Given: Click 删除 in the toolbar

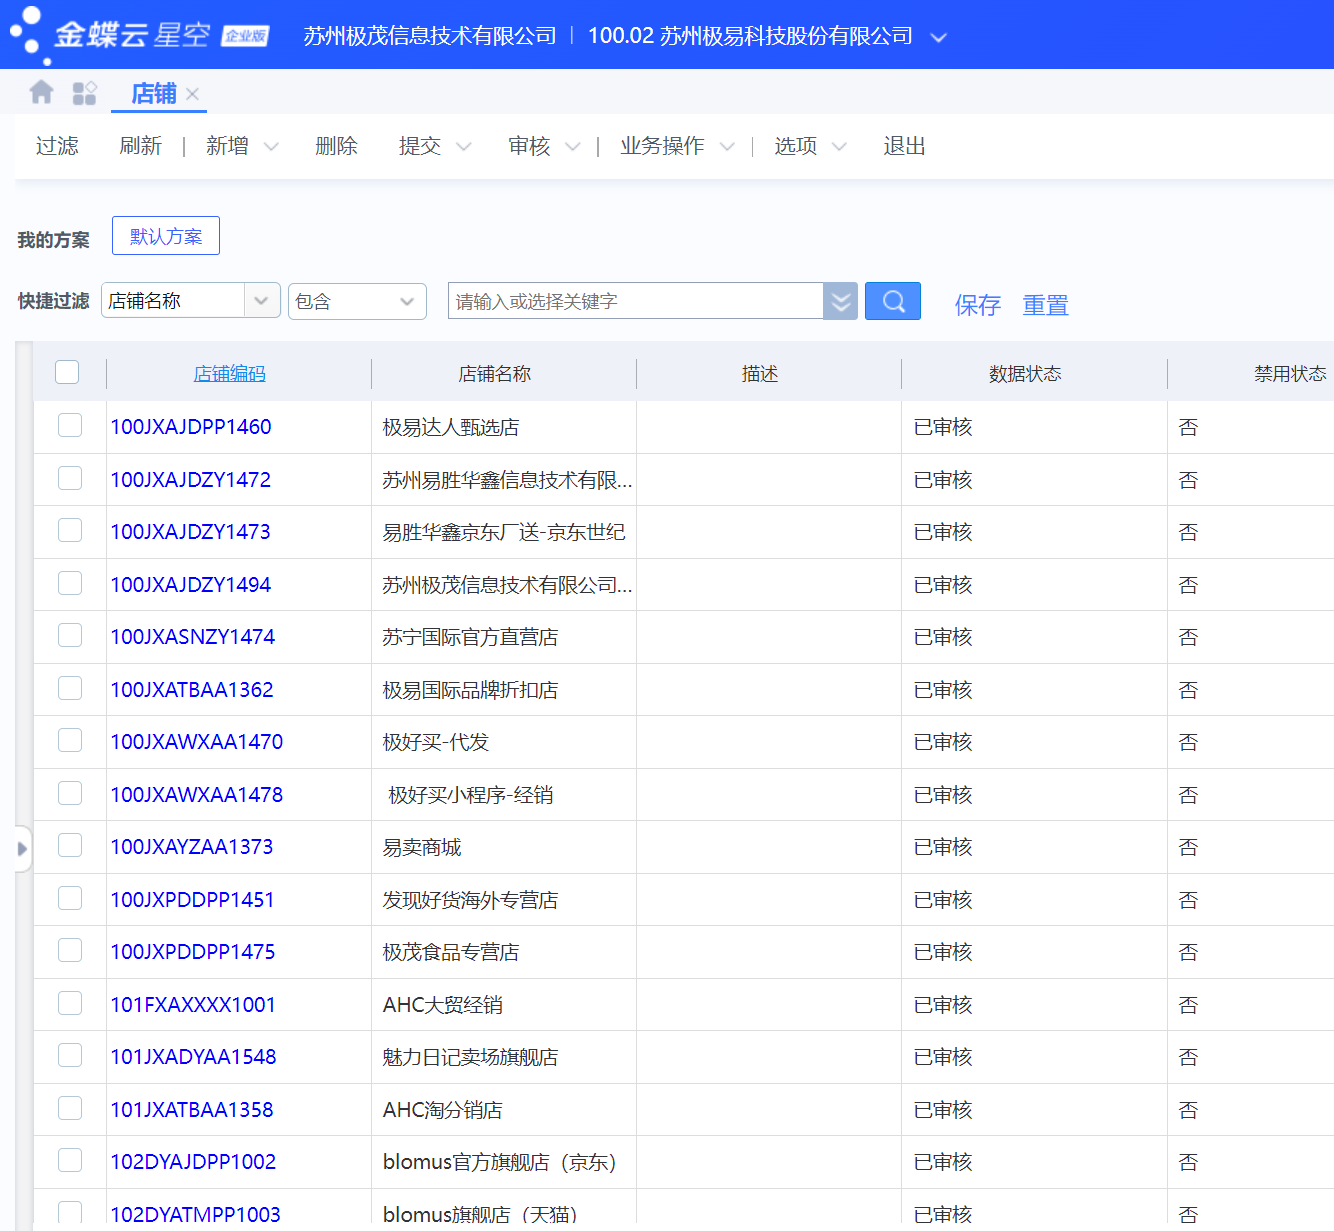Looking at the screenshot, I should click(x=336, y=146).
